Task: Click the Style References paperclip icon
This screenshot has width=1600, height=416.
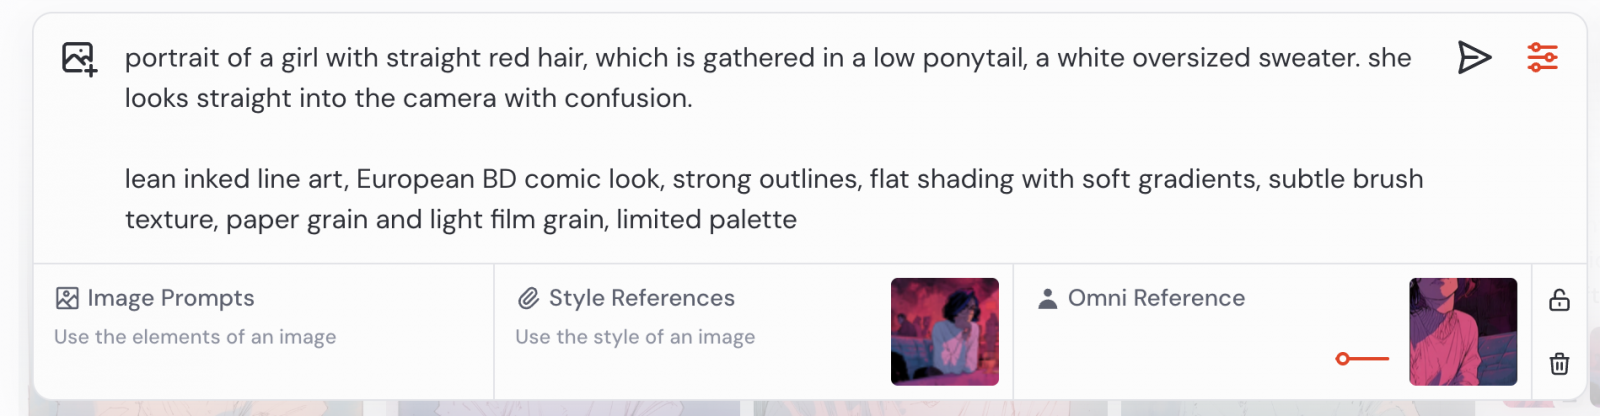Action: (528, 298)
